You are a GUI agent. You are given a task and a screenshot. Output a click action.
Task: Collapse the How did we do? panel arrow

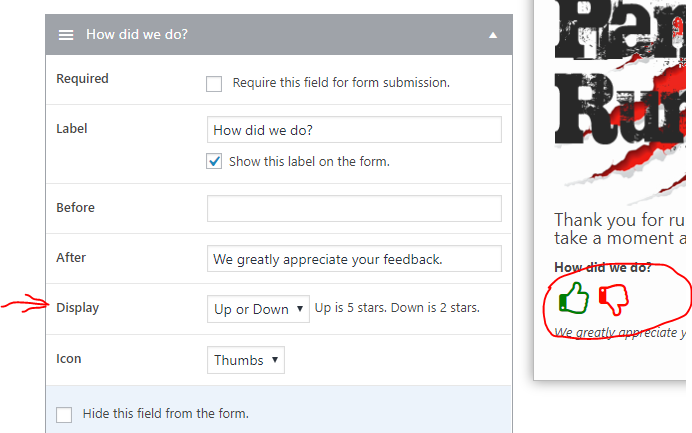(493, 35)
